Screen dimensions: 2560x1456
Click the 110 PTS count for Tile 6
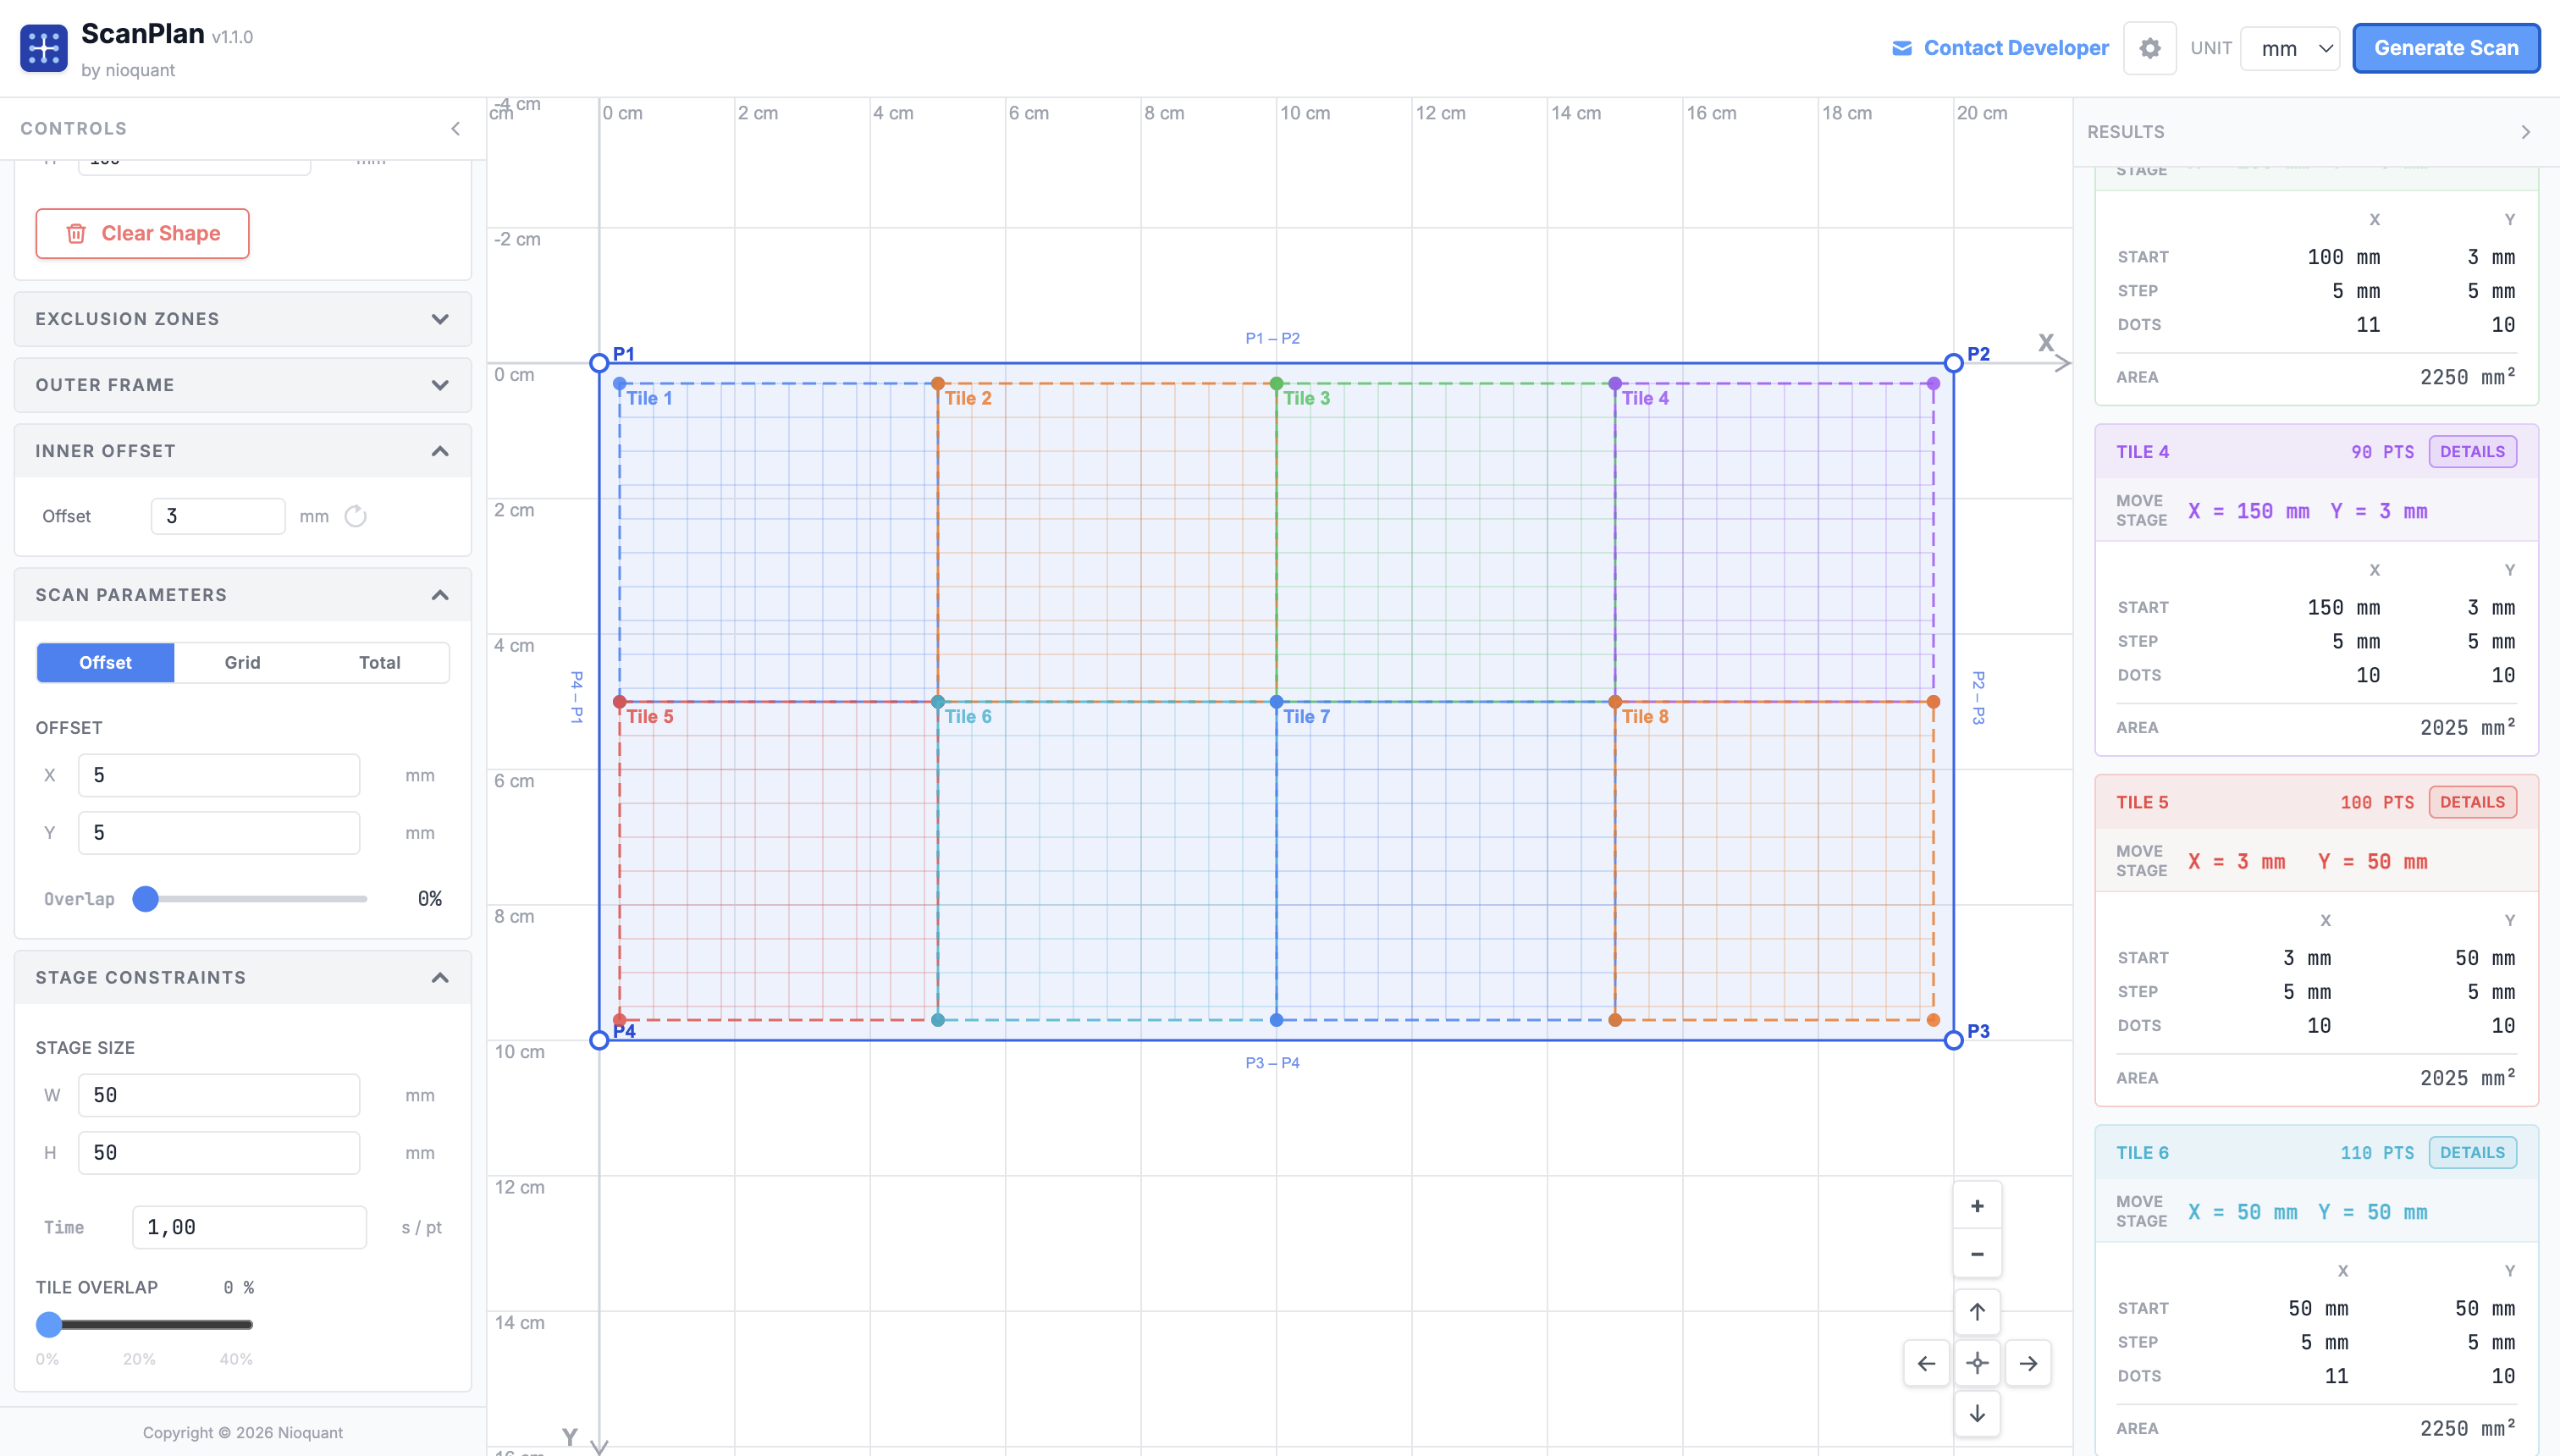click(x=2377, y=1153)
